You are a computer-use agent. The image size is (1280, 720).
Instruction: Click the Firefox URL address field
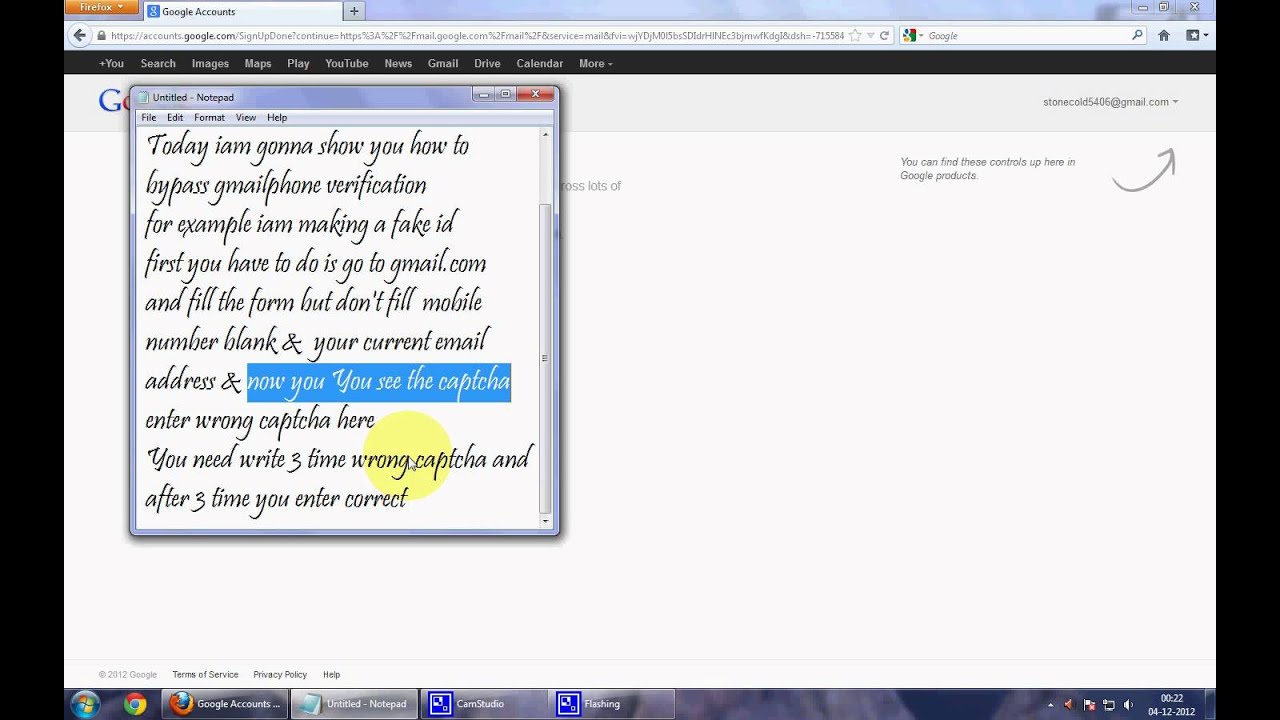click(477, 35)
